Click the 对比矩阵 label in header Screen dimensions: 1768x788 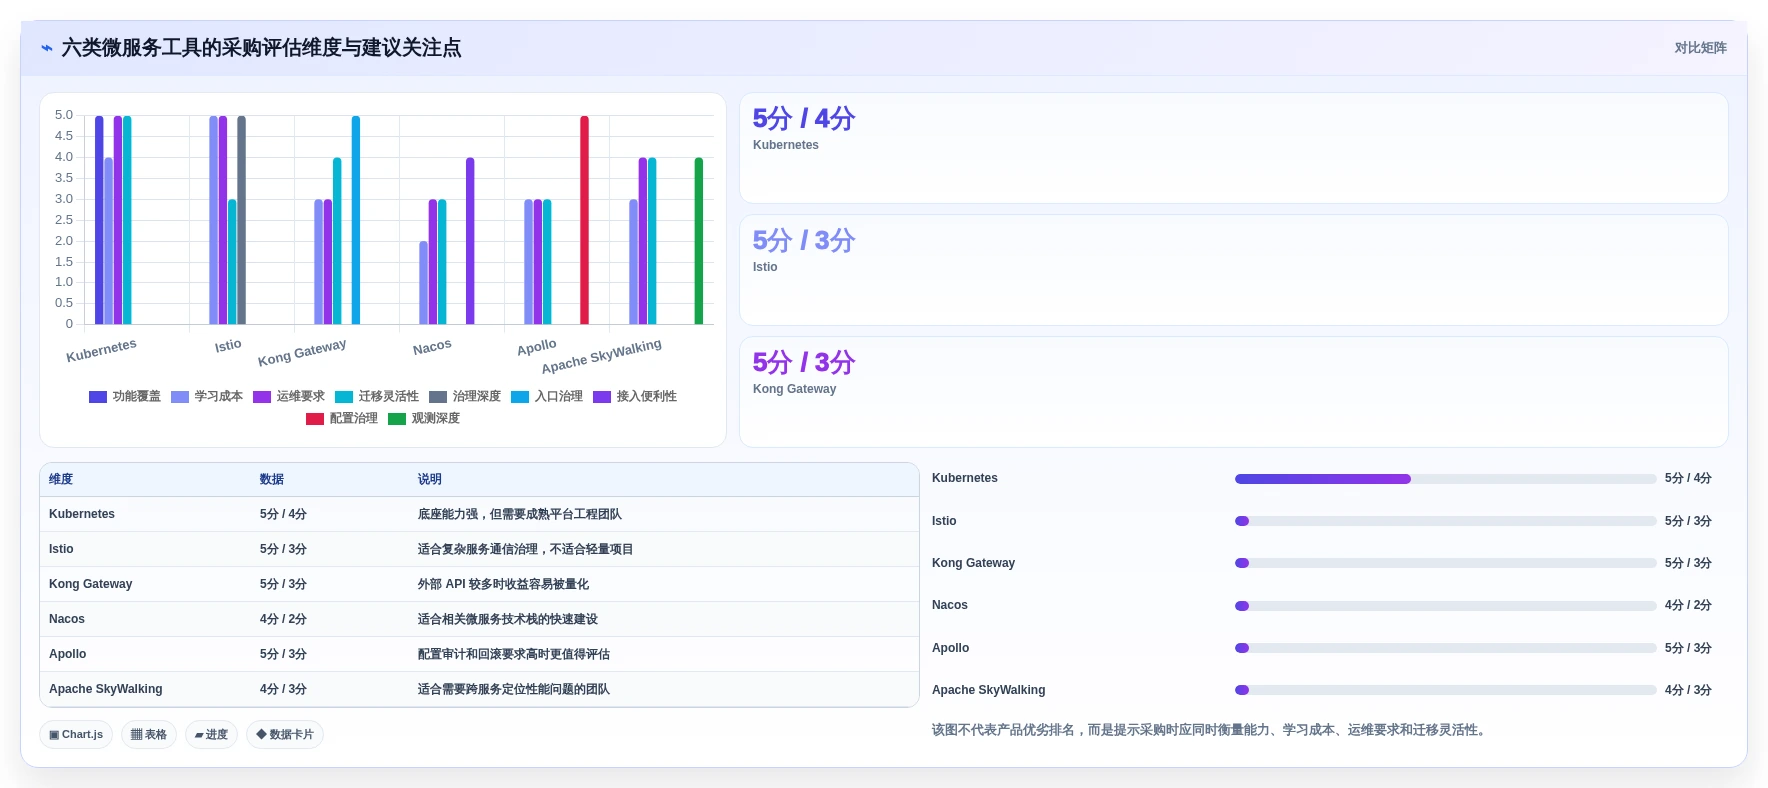pos(1700,48)
